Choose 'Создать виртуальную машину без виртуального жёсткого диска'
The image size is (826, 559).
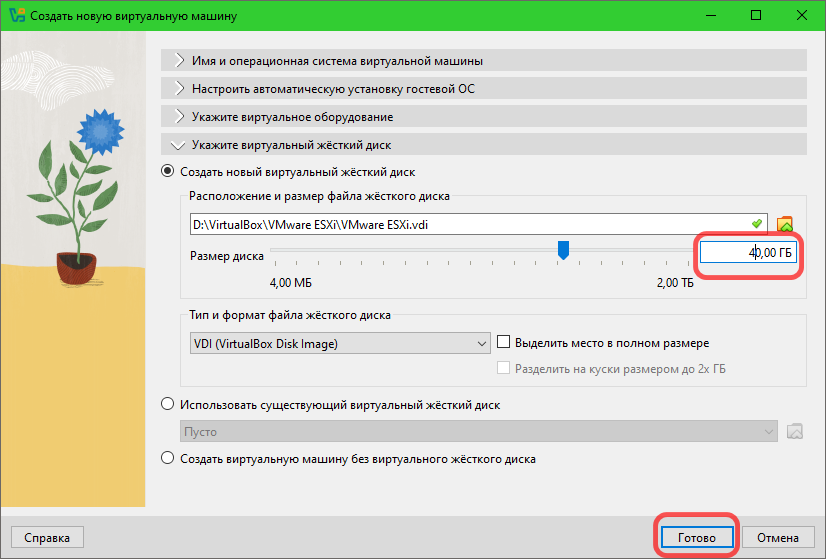click(167, 459)
